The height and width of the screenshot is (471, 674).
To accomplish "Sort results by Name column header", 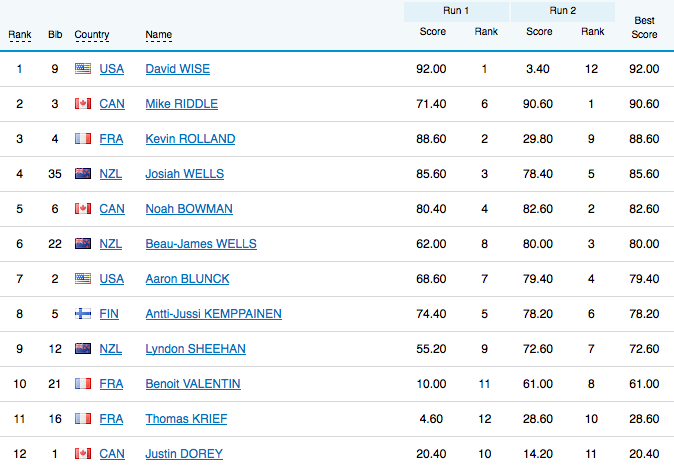I will coord(158,35).
